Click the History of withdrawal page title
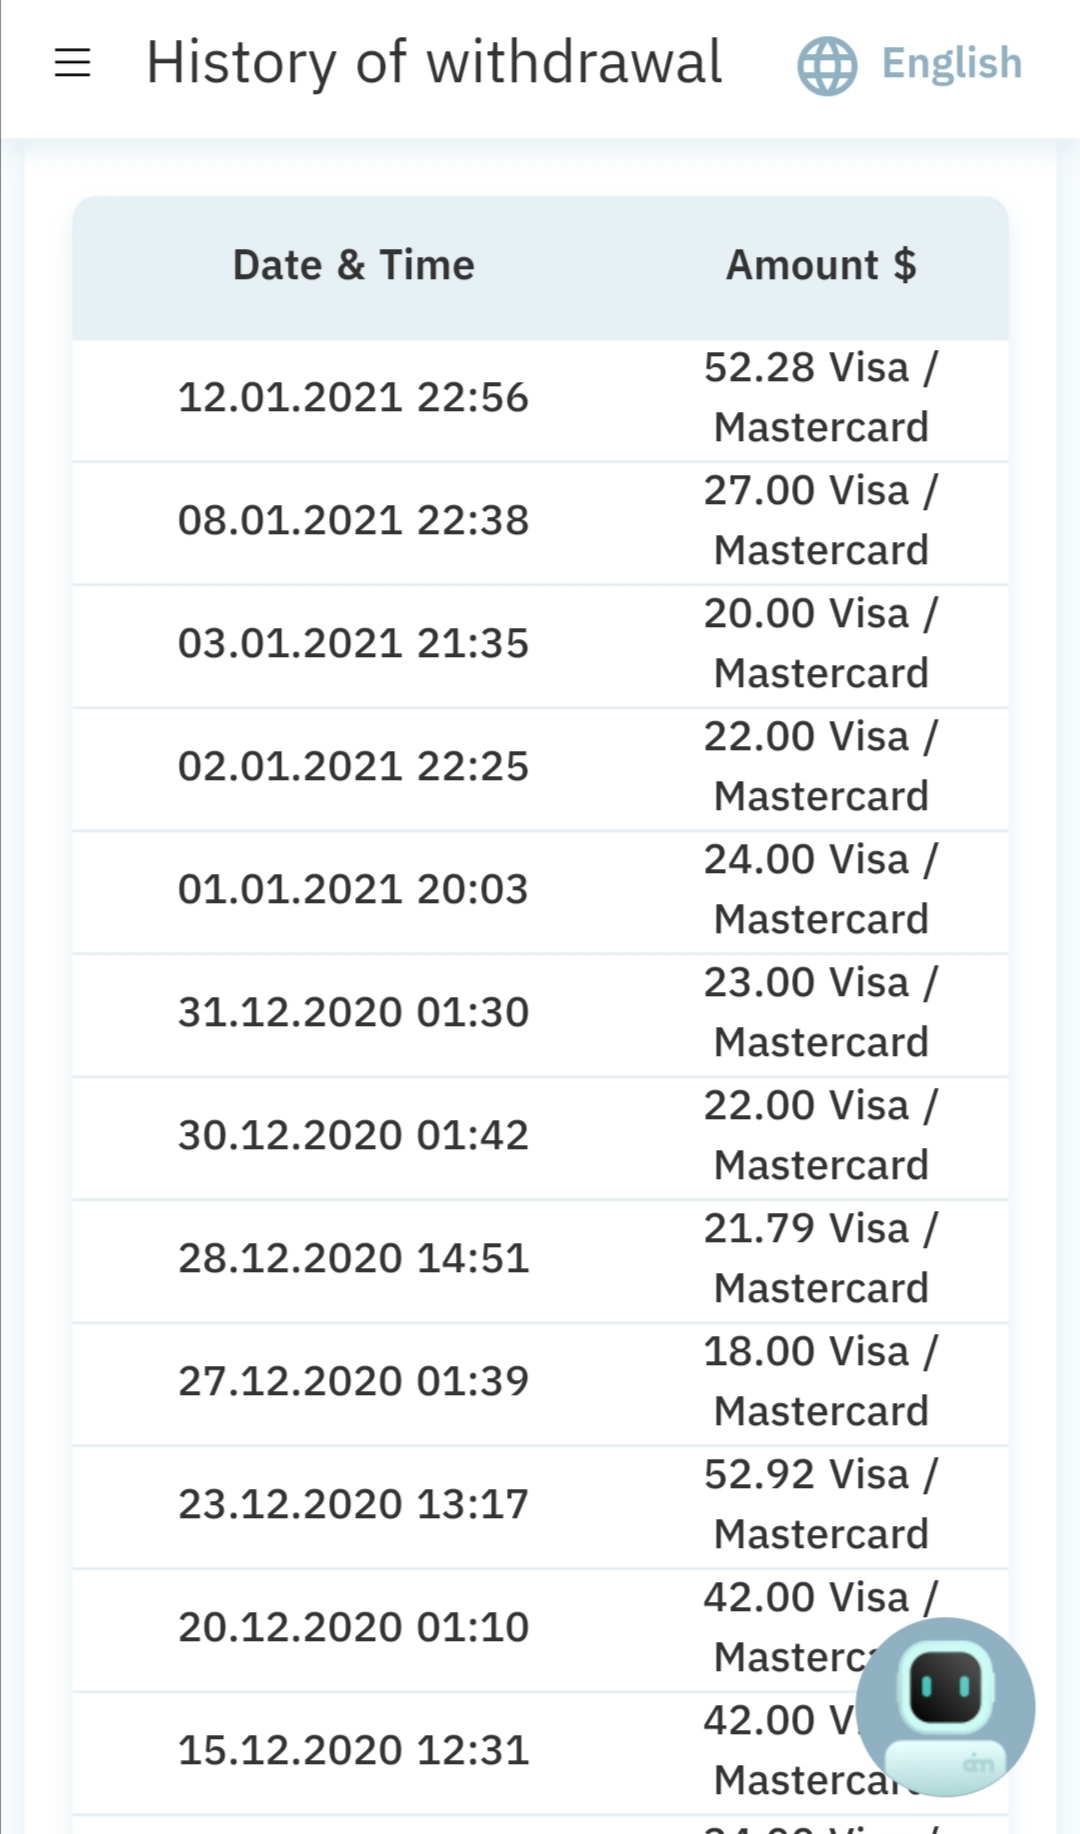 [x=434, y=63]
